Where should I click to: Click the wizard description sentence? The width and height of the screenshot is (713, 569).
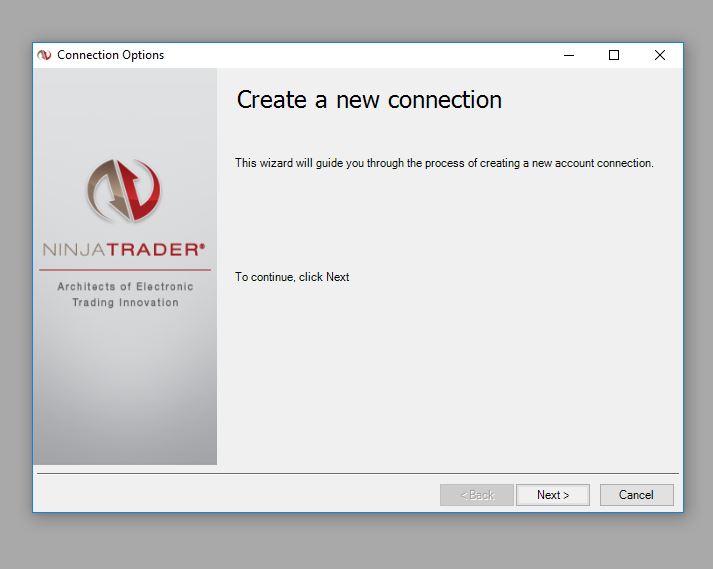coord(444,163)
